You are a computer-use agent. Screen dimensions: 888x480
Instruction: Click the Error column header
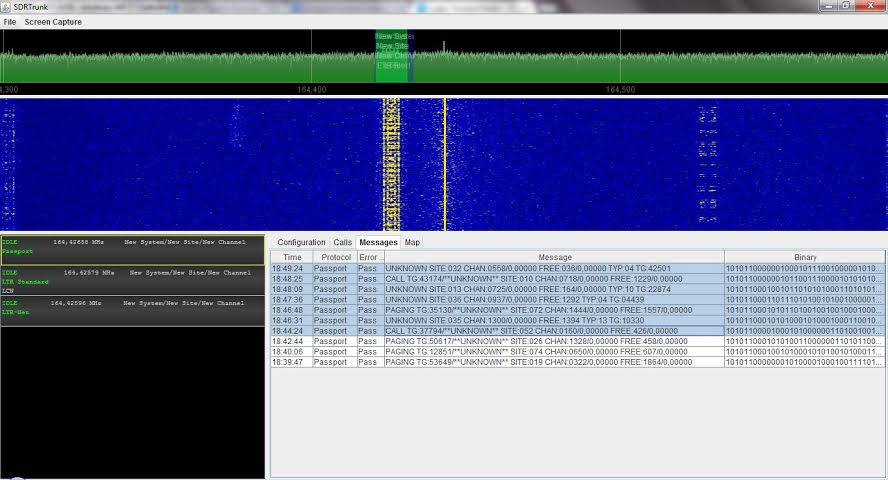(x=370, y=257)
